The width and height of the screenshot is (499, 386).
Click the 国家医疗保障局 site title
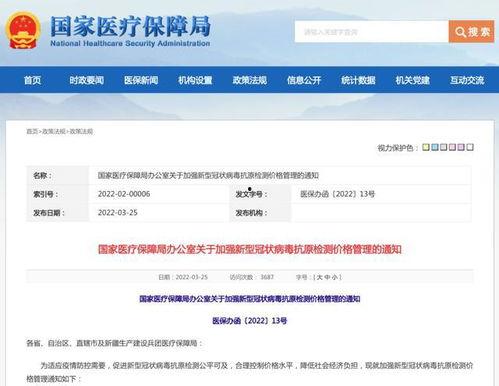coord(130,26)
